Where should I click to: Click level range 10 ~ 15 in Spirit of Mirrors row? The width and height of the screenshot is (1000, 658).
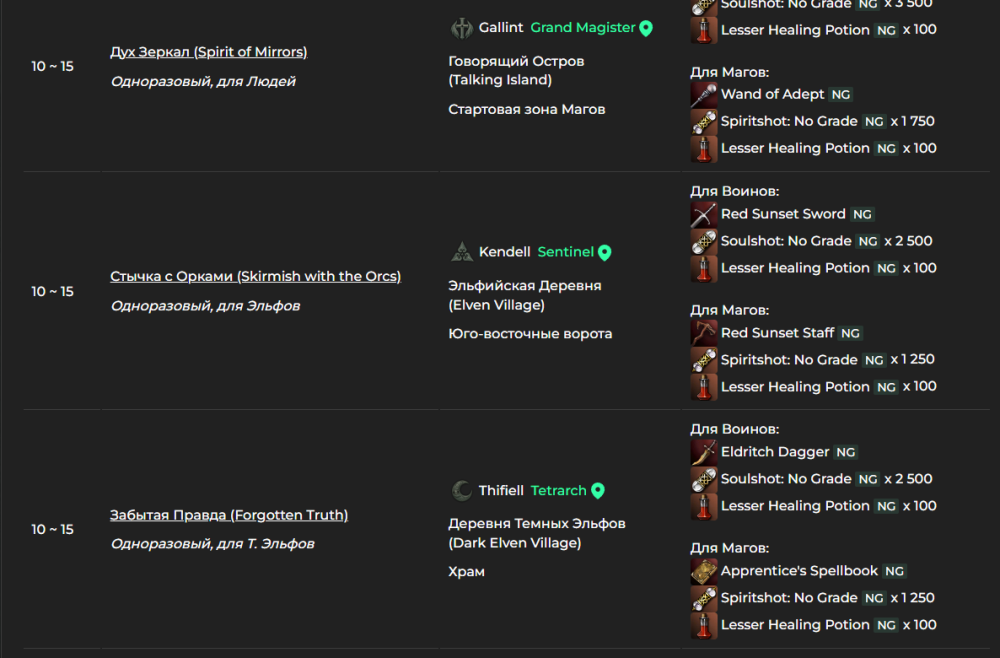coord(52,66)
